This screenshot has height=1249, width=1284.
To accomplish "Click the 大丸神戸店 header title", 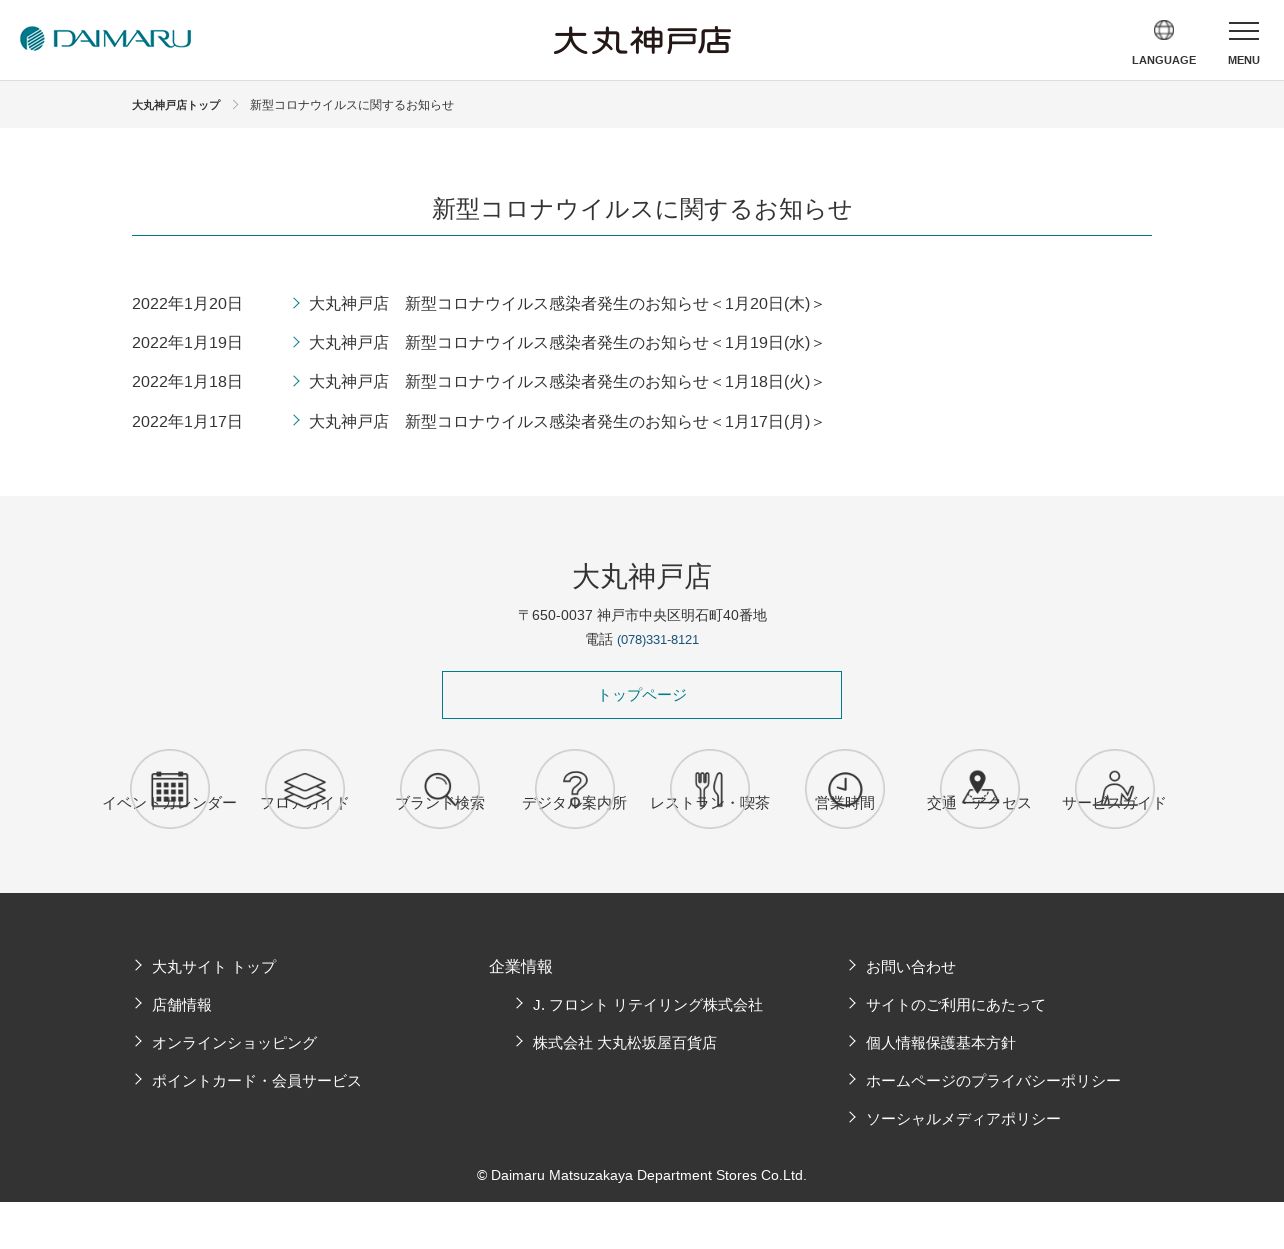I will click(x=642, y=40).
